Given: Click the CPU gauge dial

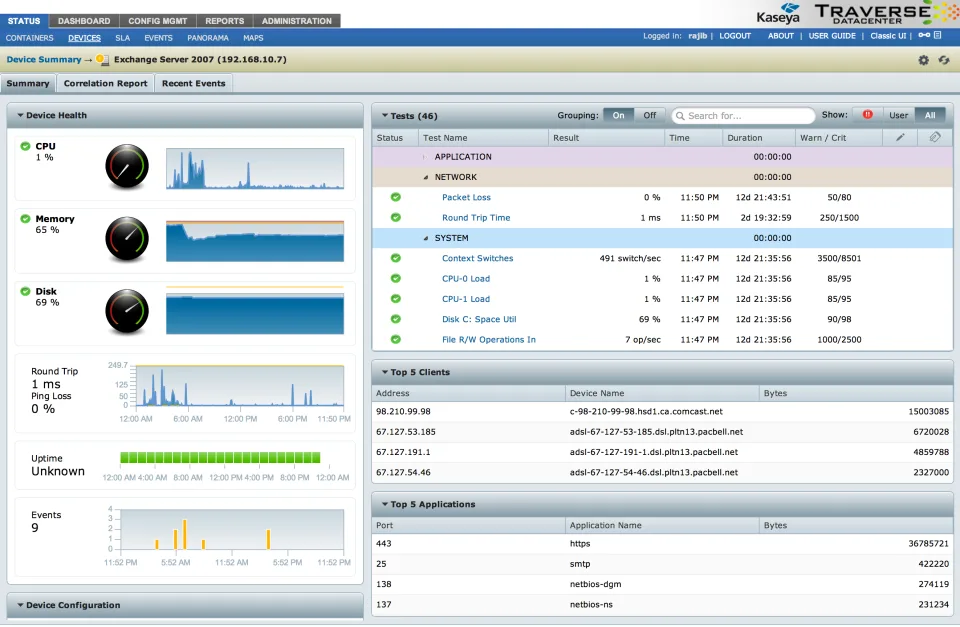Looking at the screenshot, I should (x=127, y=167).
